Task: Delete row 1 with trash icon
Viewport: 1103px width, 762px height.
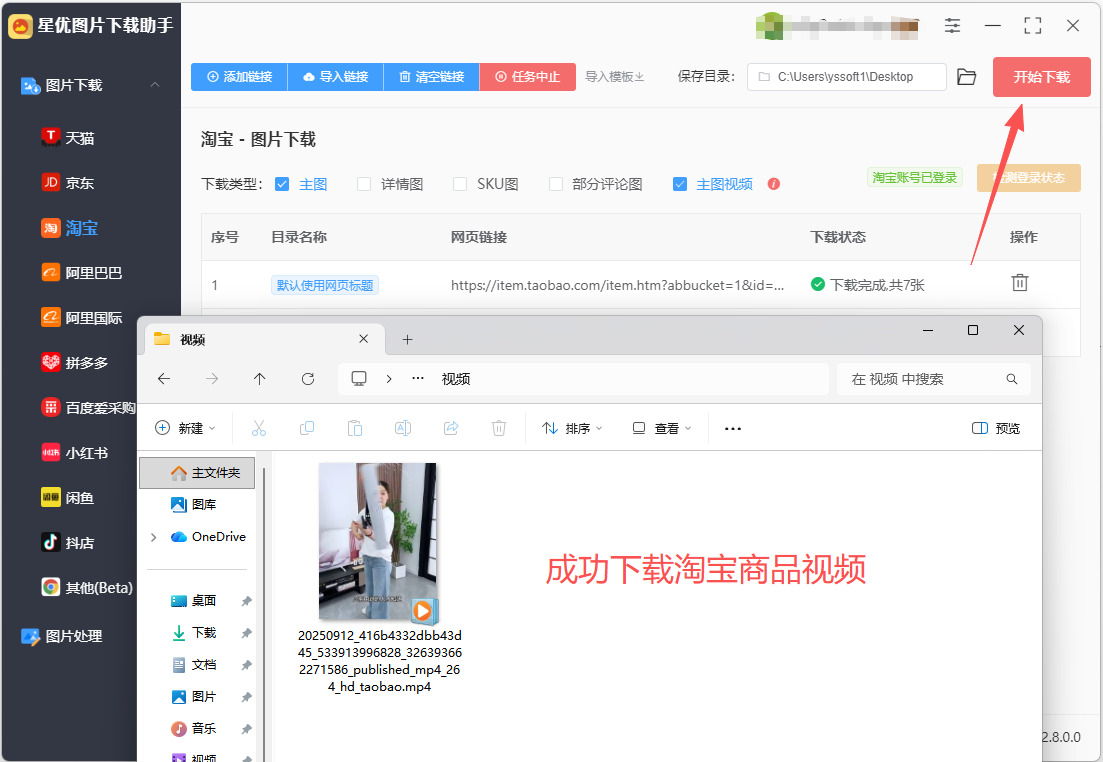Action: [1019, 283]
